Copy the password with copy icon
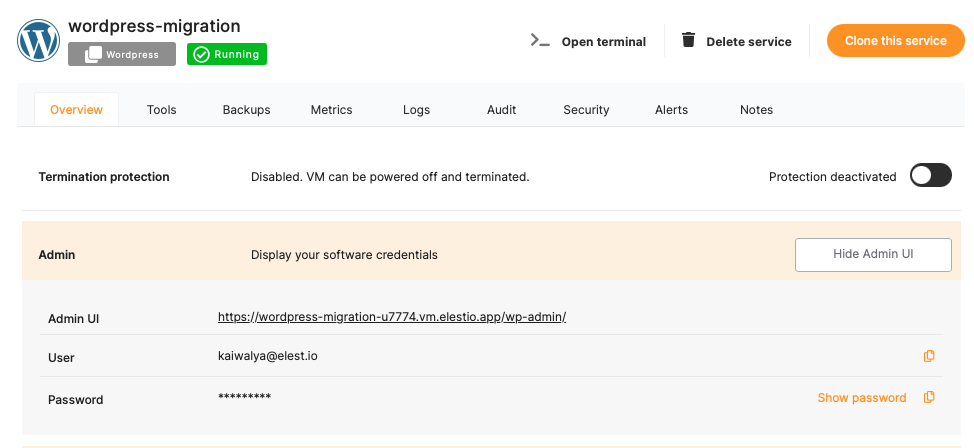This screenshot has height=448, width=974. click(x=929, y=398)
